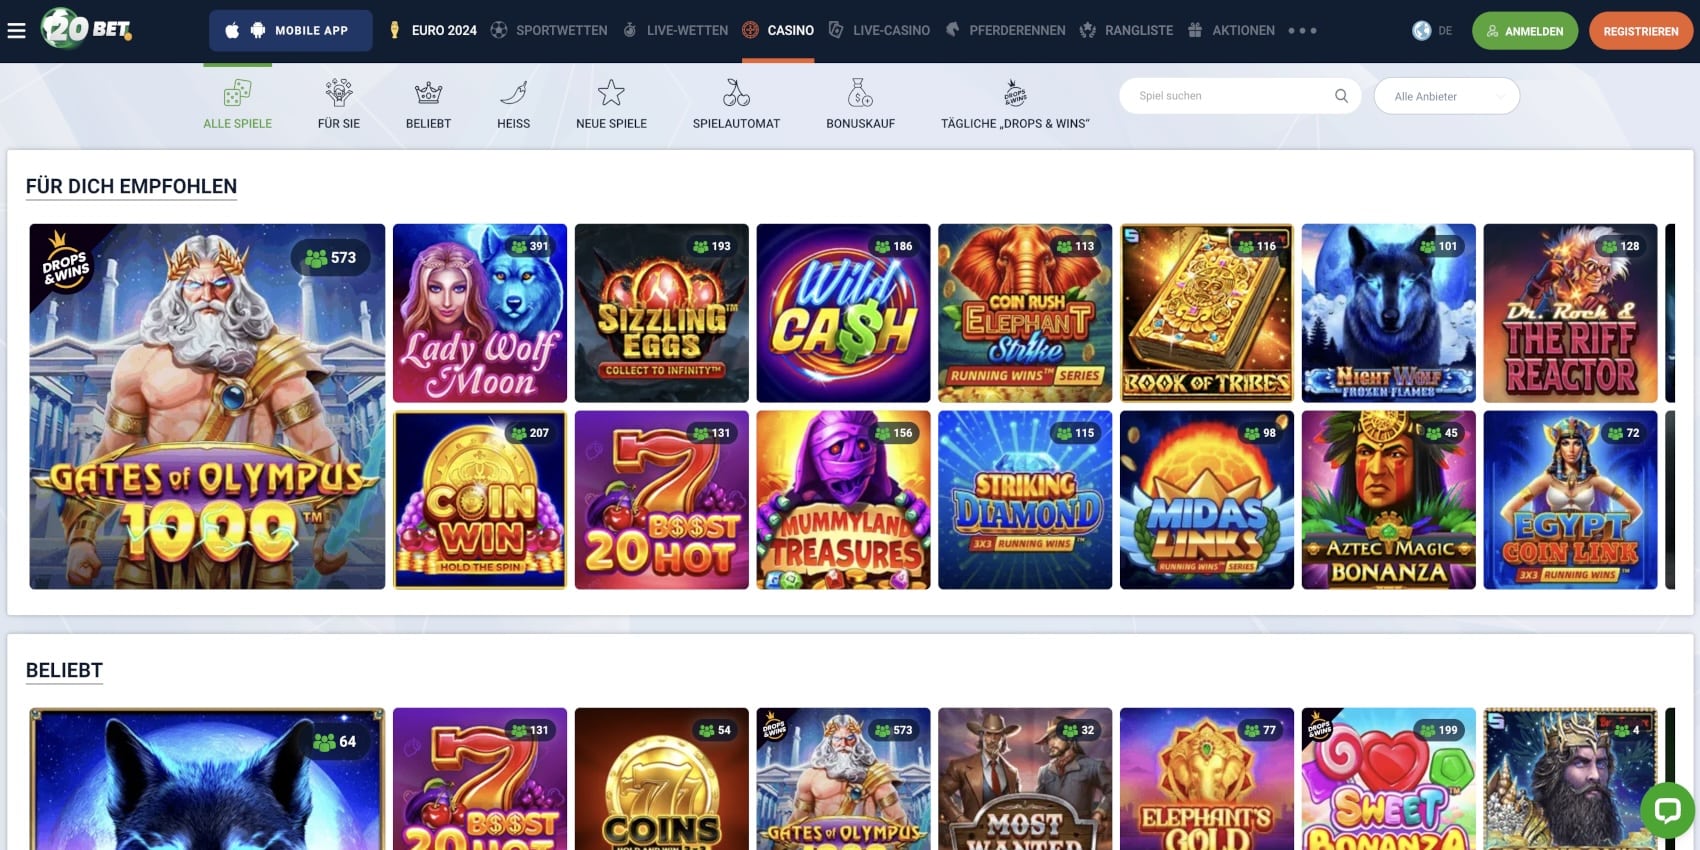Click the search magnifier icon
Screen dimensions: 1700x850
[x=1341, y=96]
